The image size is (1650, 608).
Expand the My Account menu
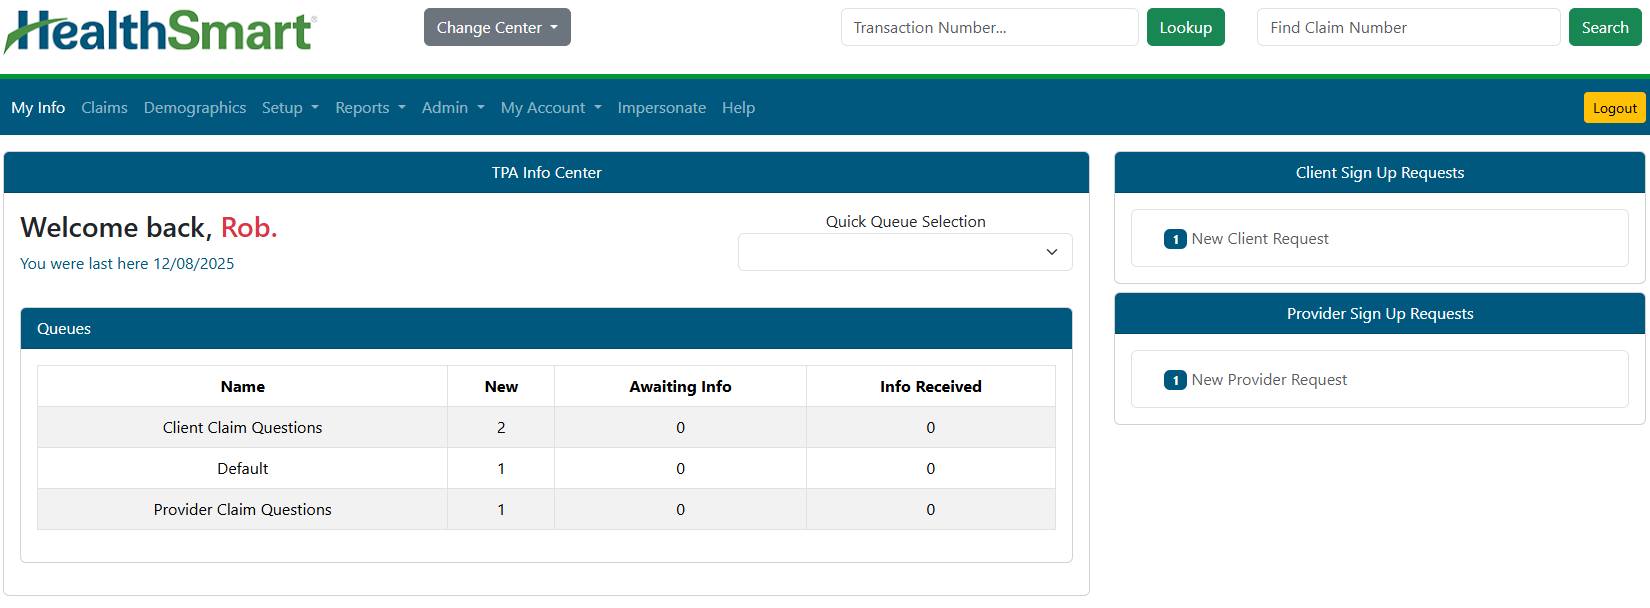[x=550, y=108]
